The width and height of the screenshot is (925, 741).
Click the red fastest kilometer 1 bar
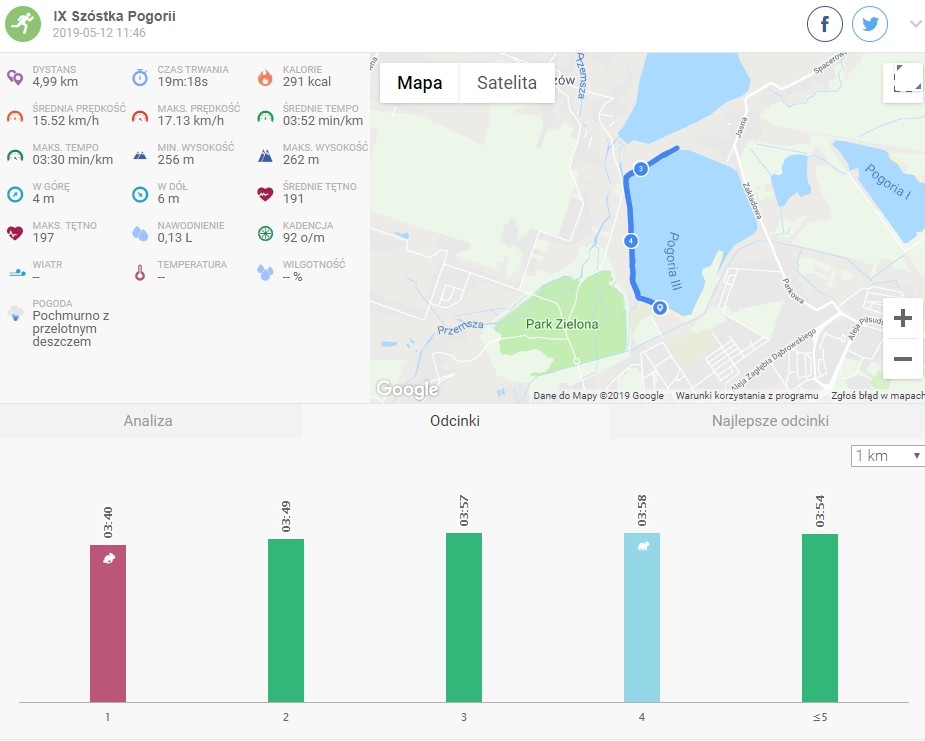pyautogui.click(x=108, y=623)
